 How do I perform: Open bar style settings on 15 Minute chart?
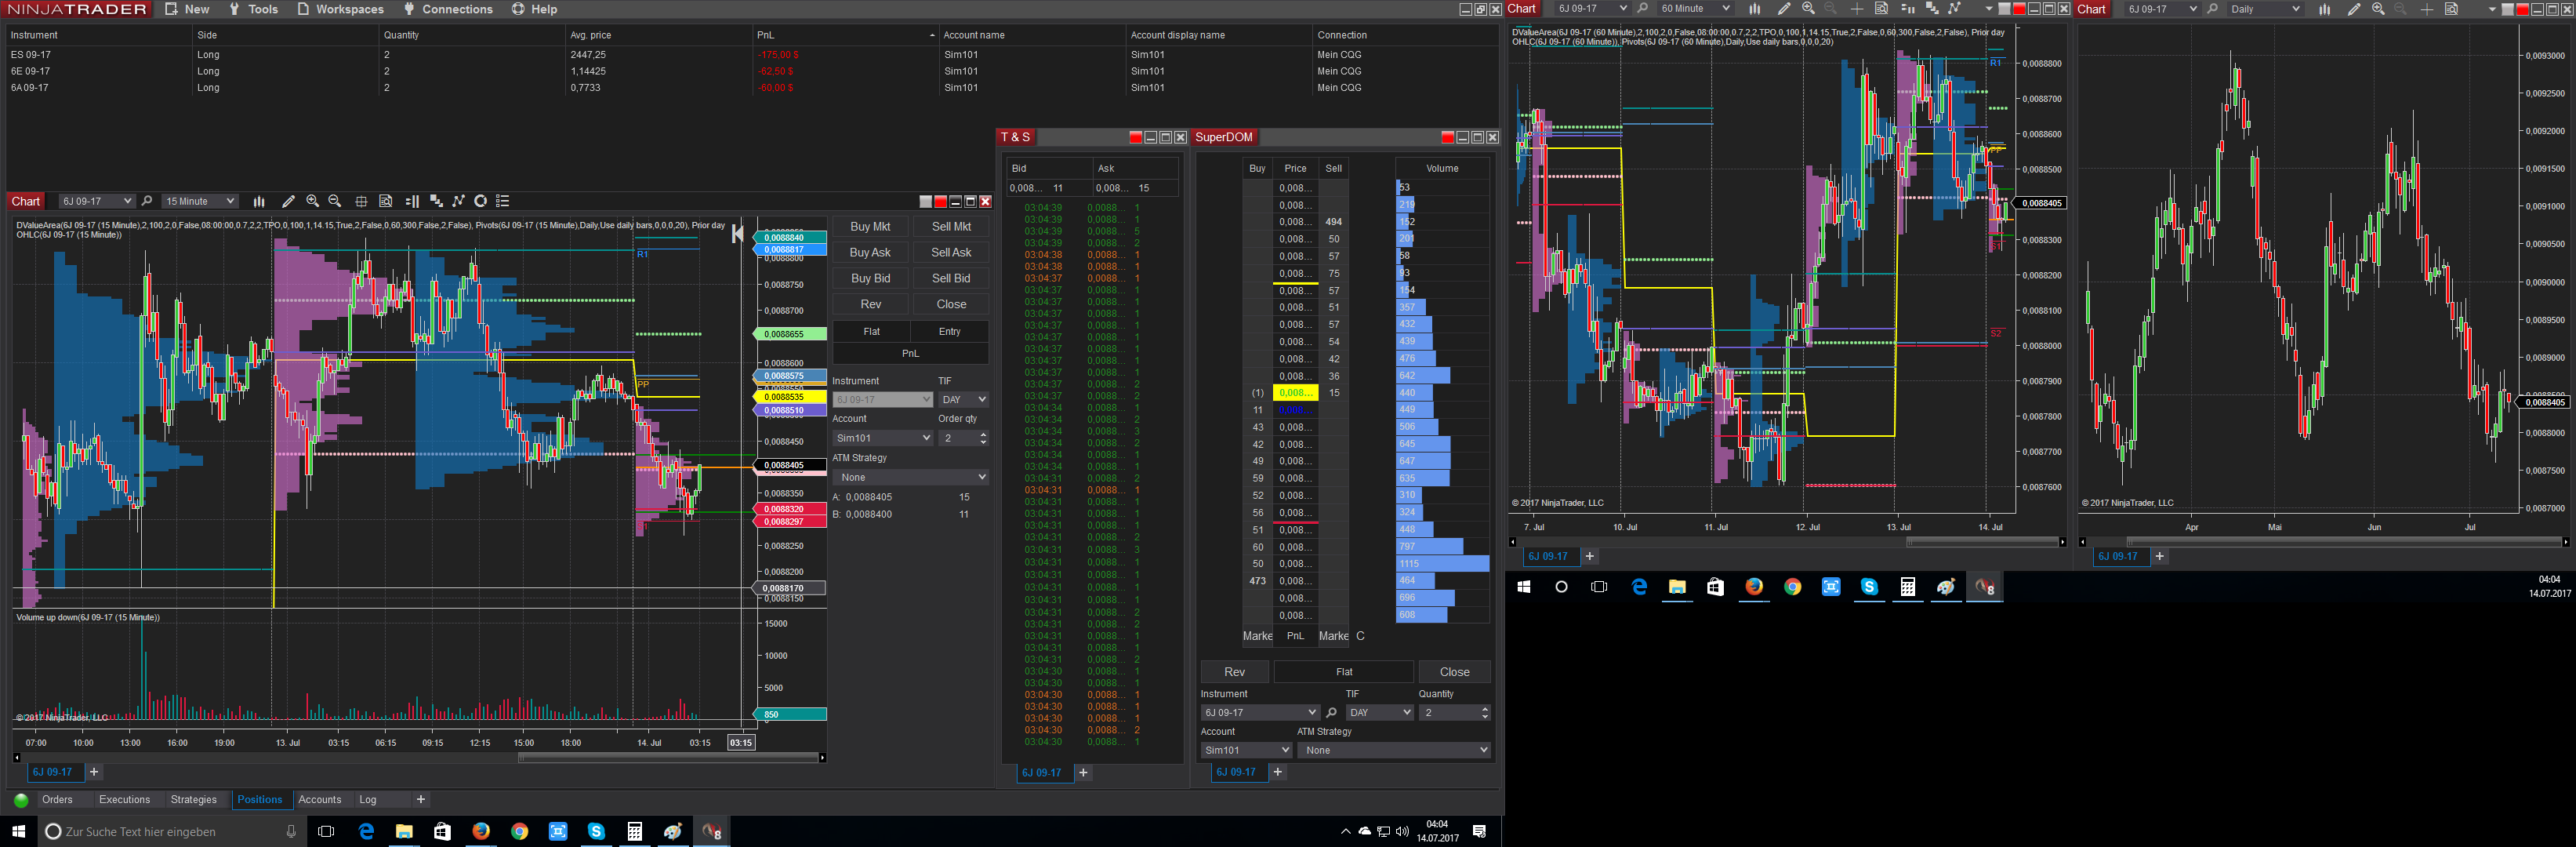[259, 201]
